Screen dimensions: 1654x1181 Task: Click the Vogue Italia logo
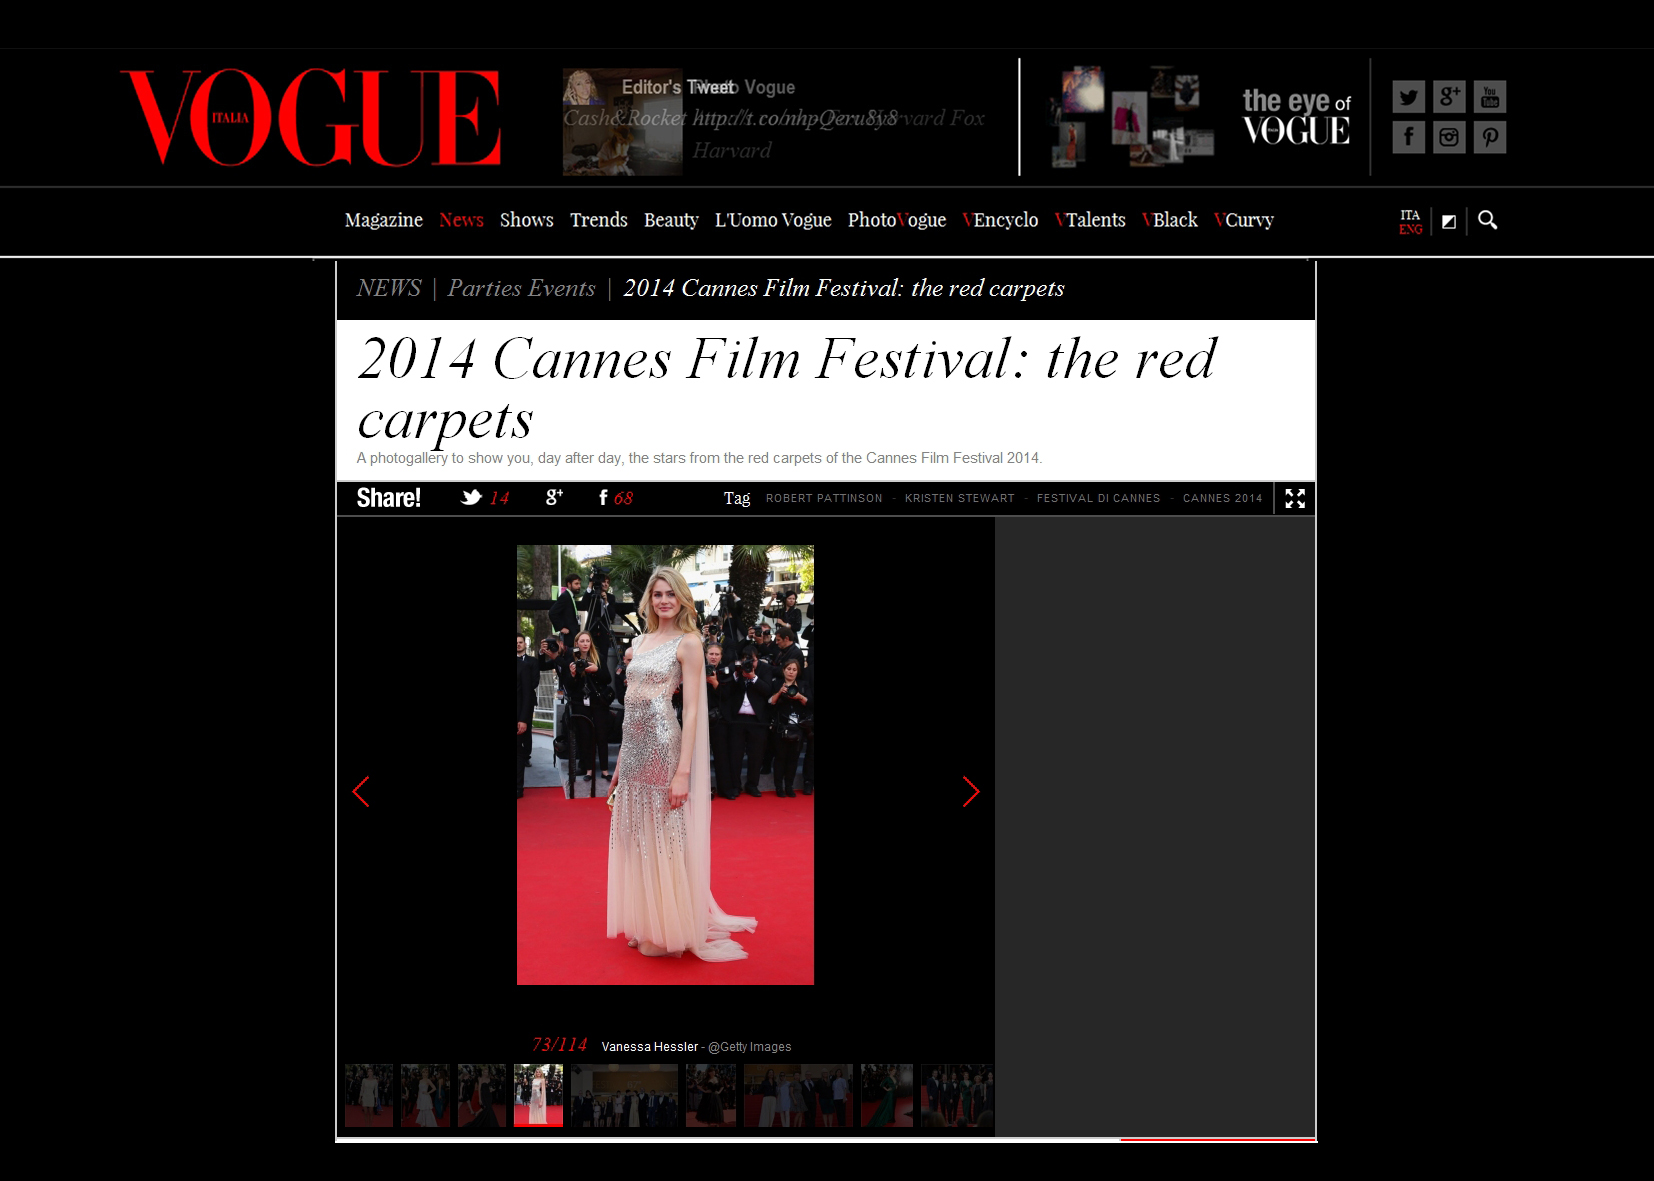coord(311,117)
